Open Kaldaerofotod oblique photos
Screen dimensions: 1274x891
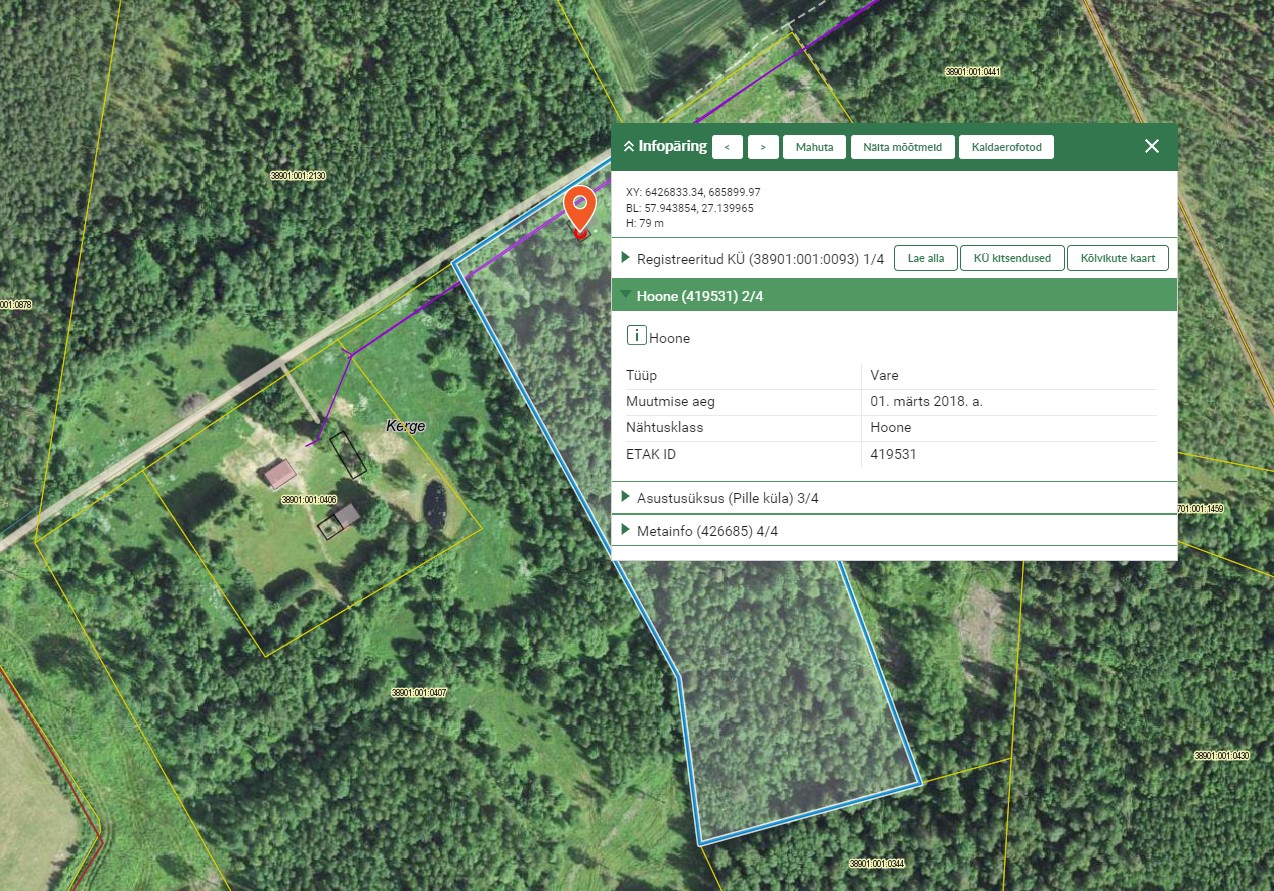(1006, 147)
